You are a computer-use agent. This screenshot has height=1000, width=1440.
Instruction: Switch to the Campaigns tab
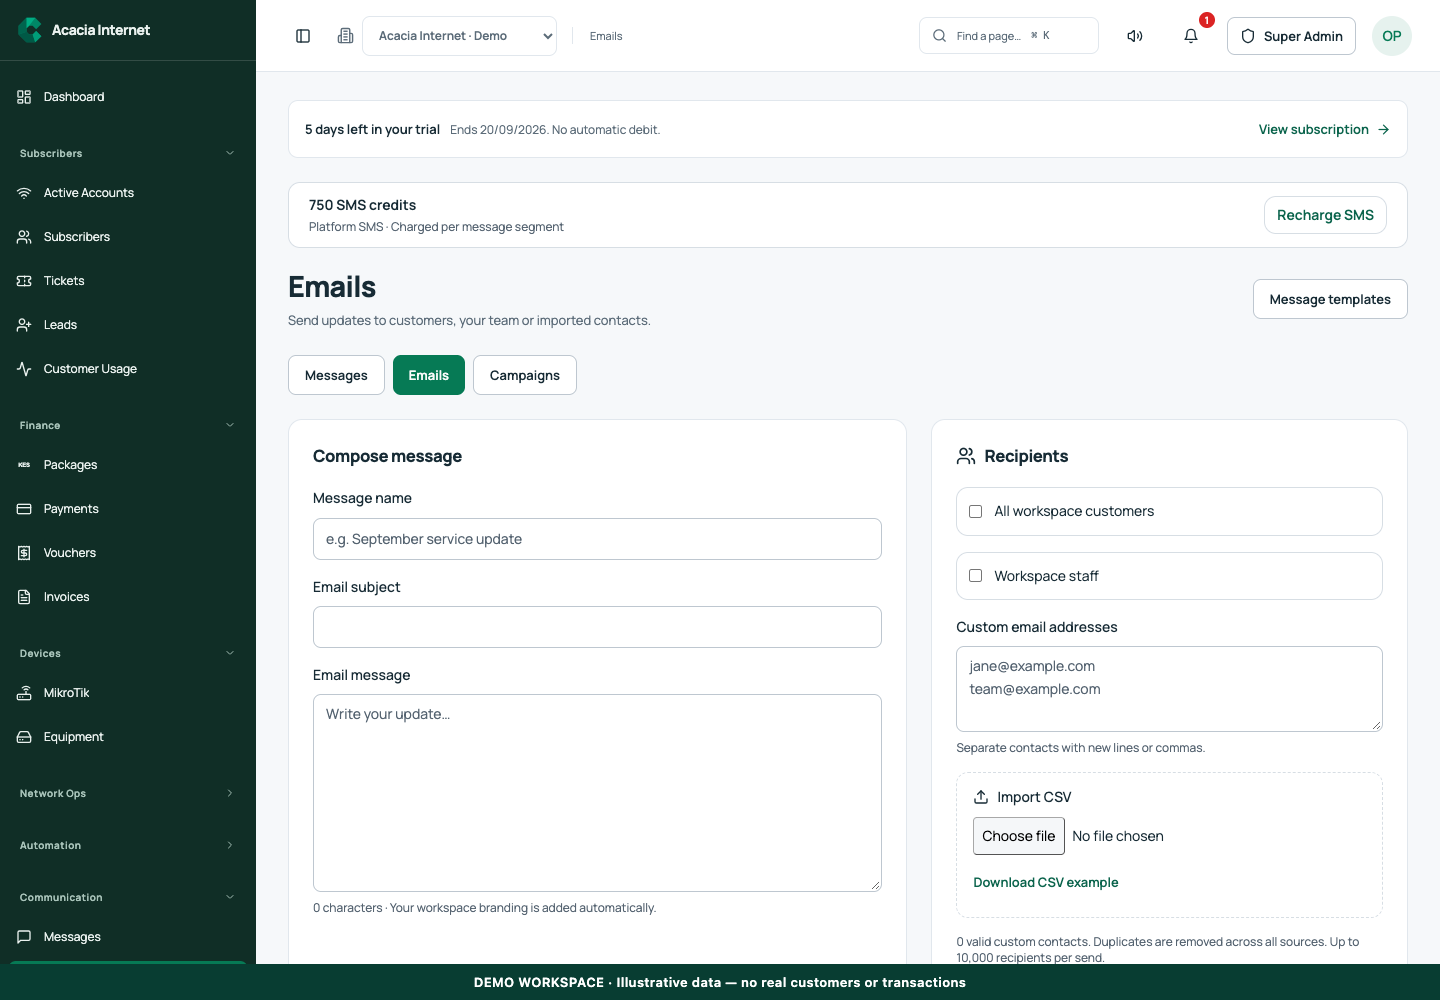click(x=525, y=375)
